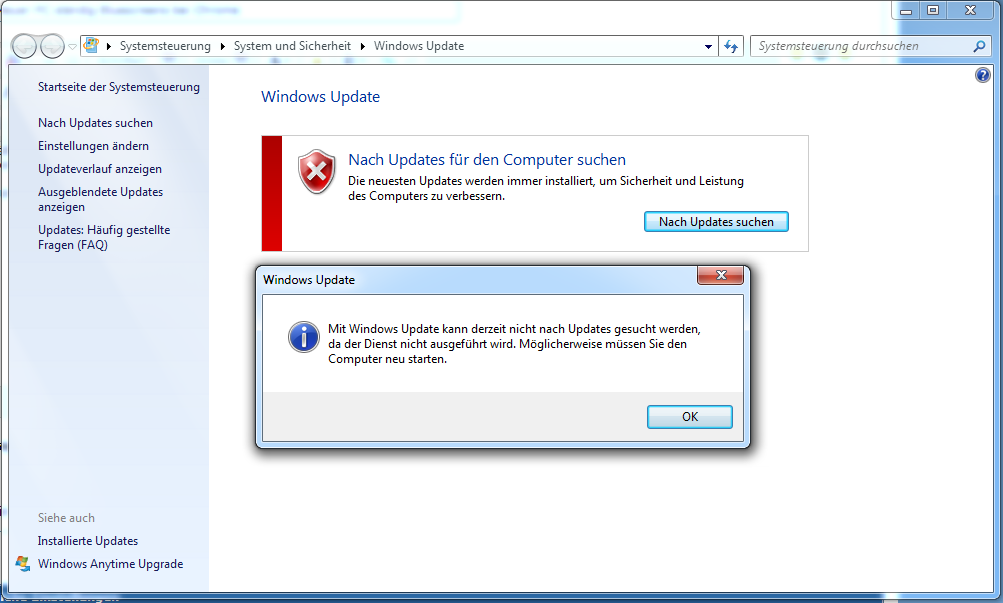Open Updateverlauf anzeigen link

100,169
